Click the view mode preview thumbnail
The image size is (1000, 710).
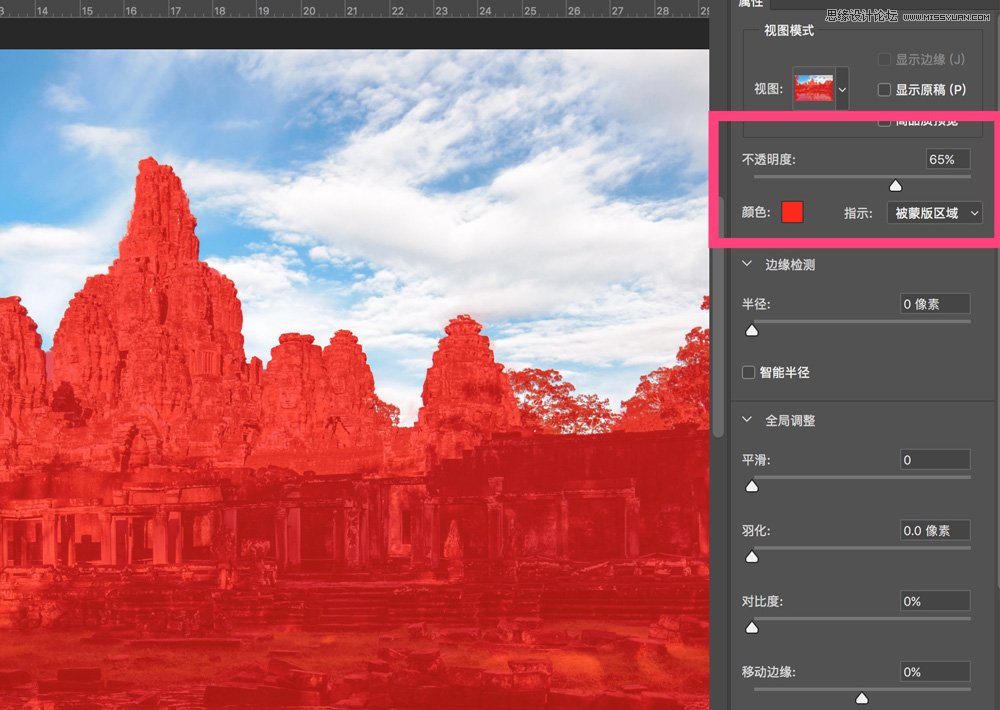click(816, 88)
